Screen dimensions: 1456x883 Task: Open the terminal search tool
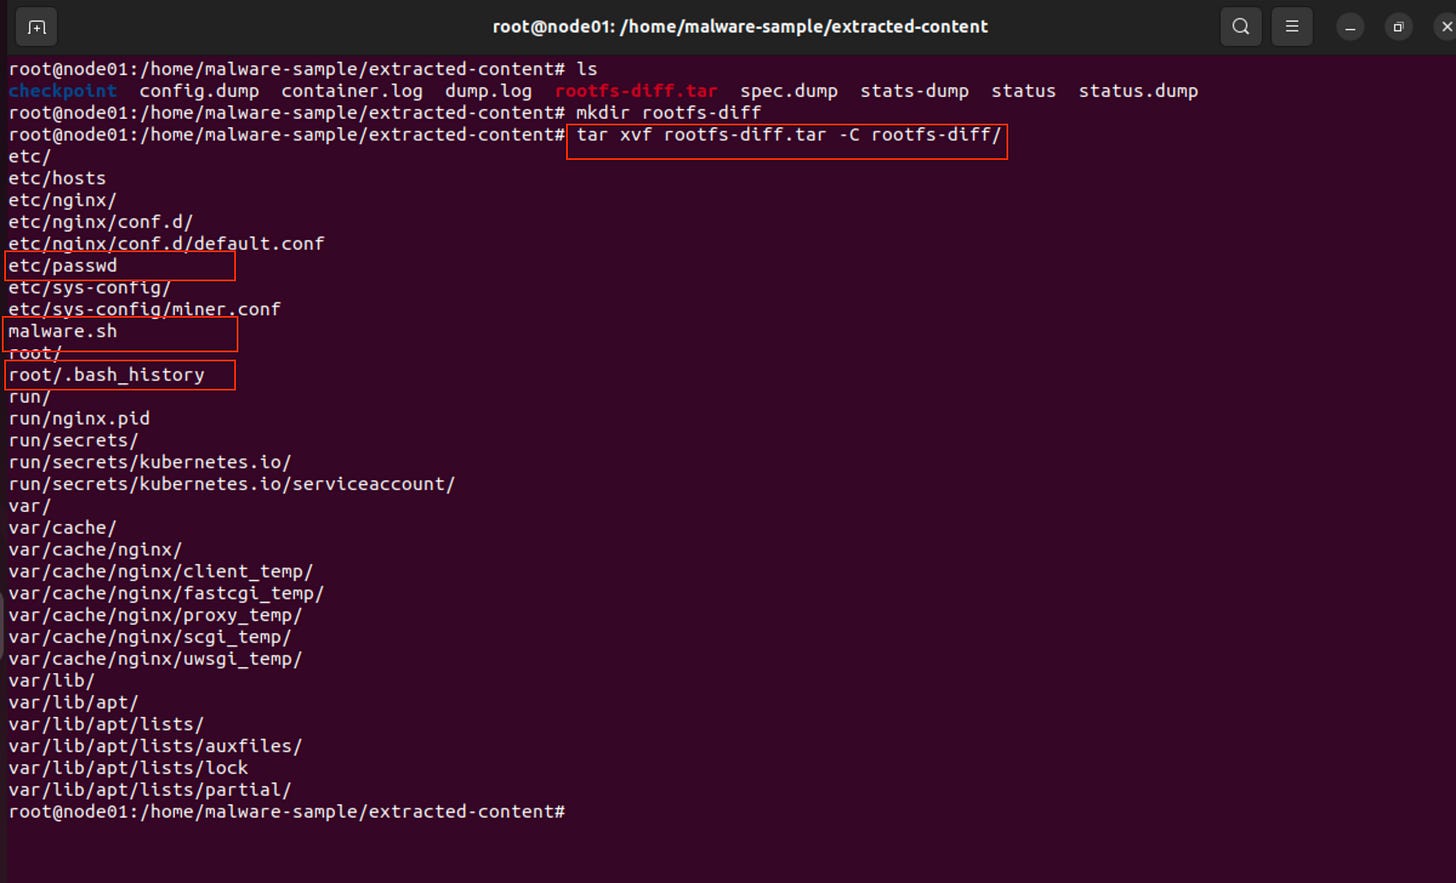(x=1240, y=27)
